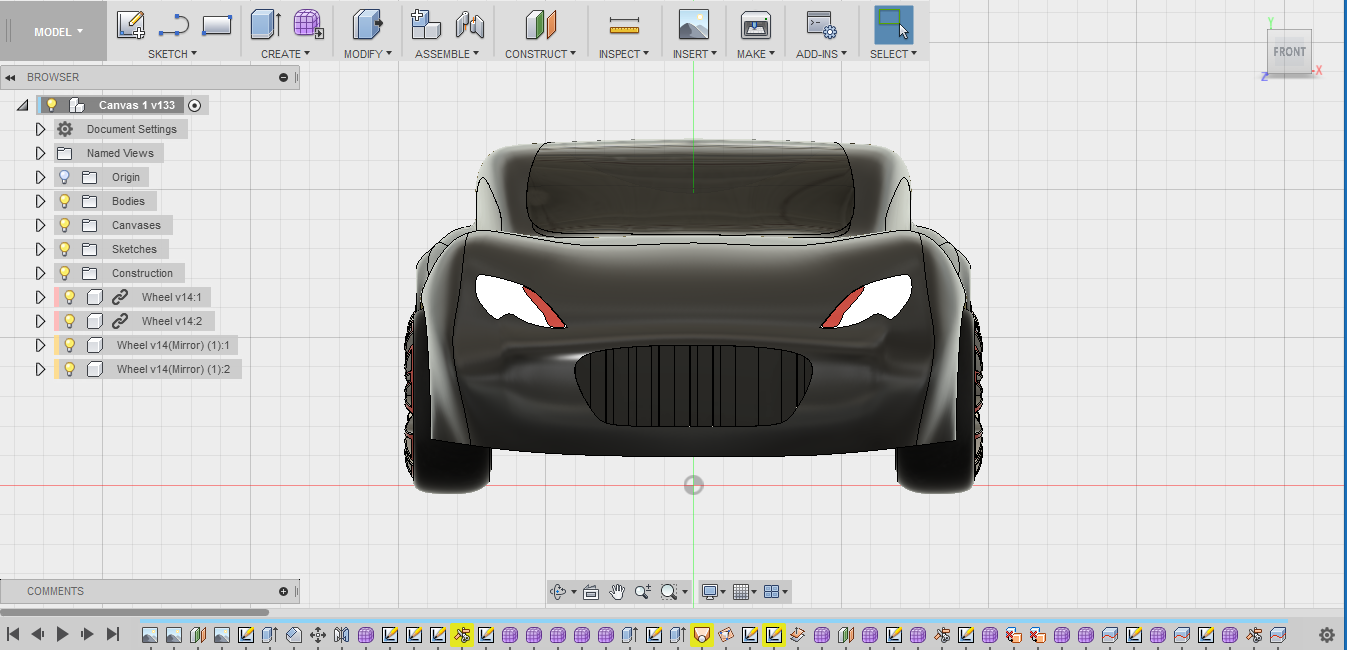1347x650 pixels.
Task: Select the Pan hand tool
Action: coord(617,592)
